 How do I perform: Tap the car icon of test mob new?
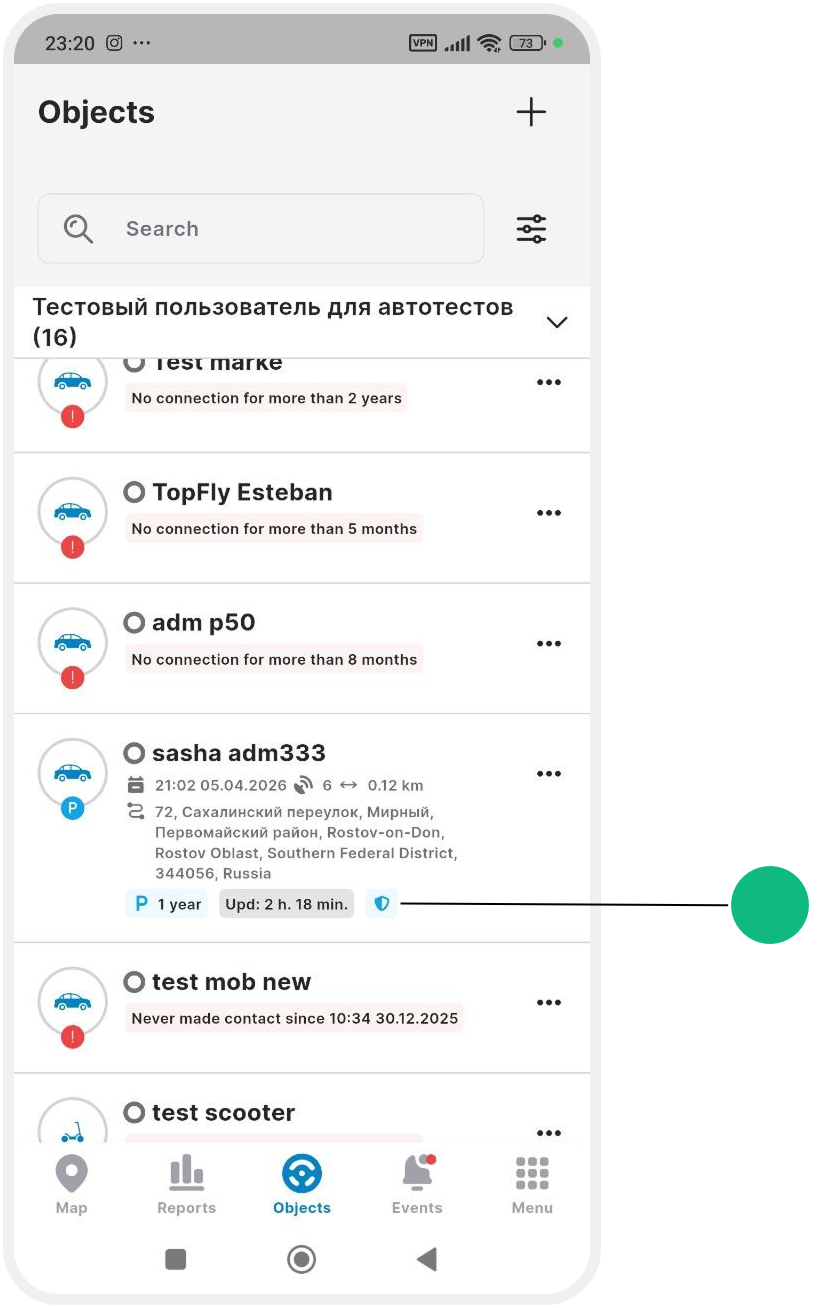(72, 1002)
